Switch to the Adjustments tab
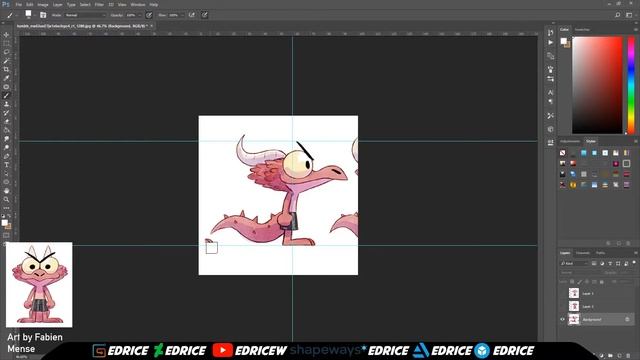The image size is (640, 360). click(570, 141)
